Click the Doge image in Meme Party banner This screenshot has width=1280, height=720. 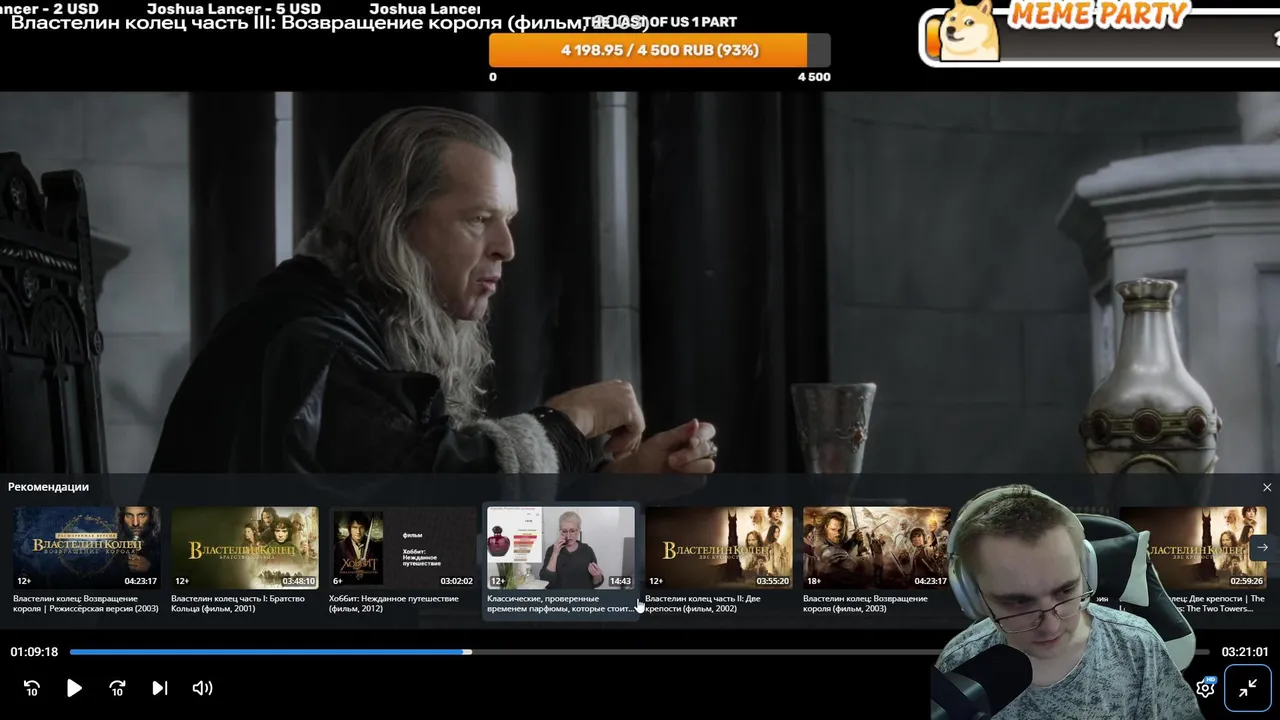968,30
